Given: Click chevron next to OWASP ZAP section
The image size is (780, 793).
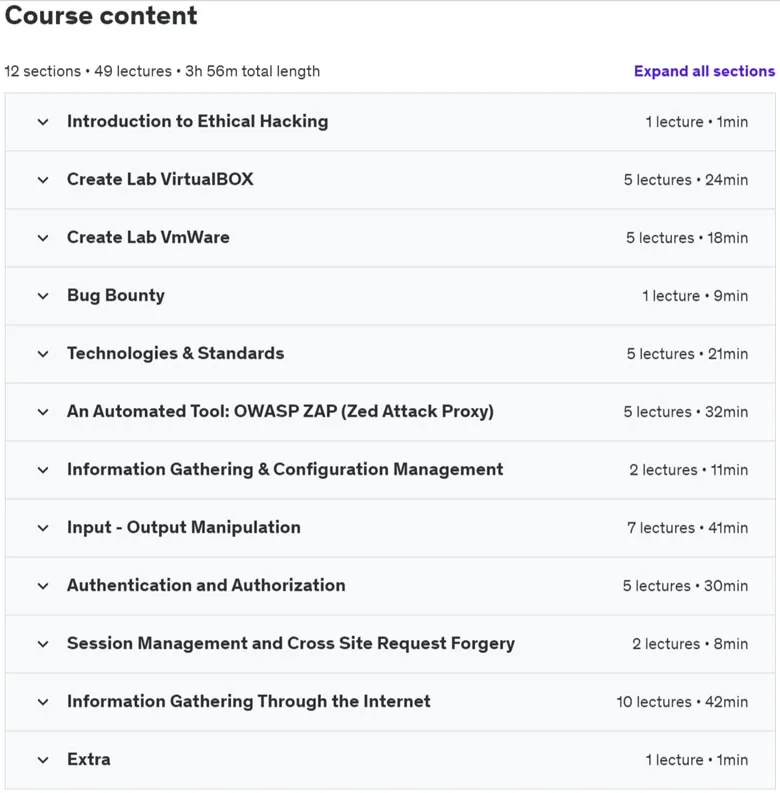Looking at the screenshot, I should (43, 412).
